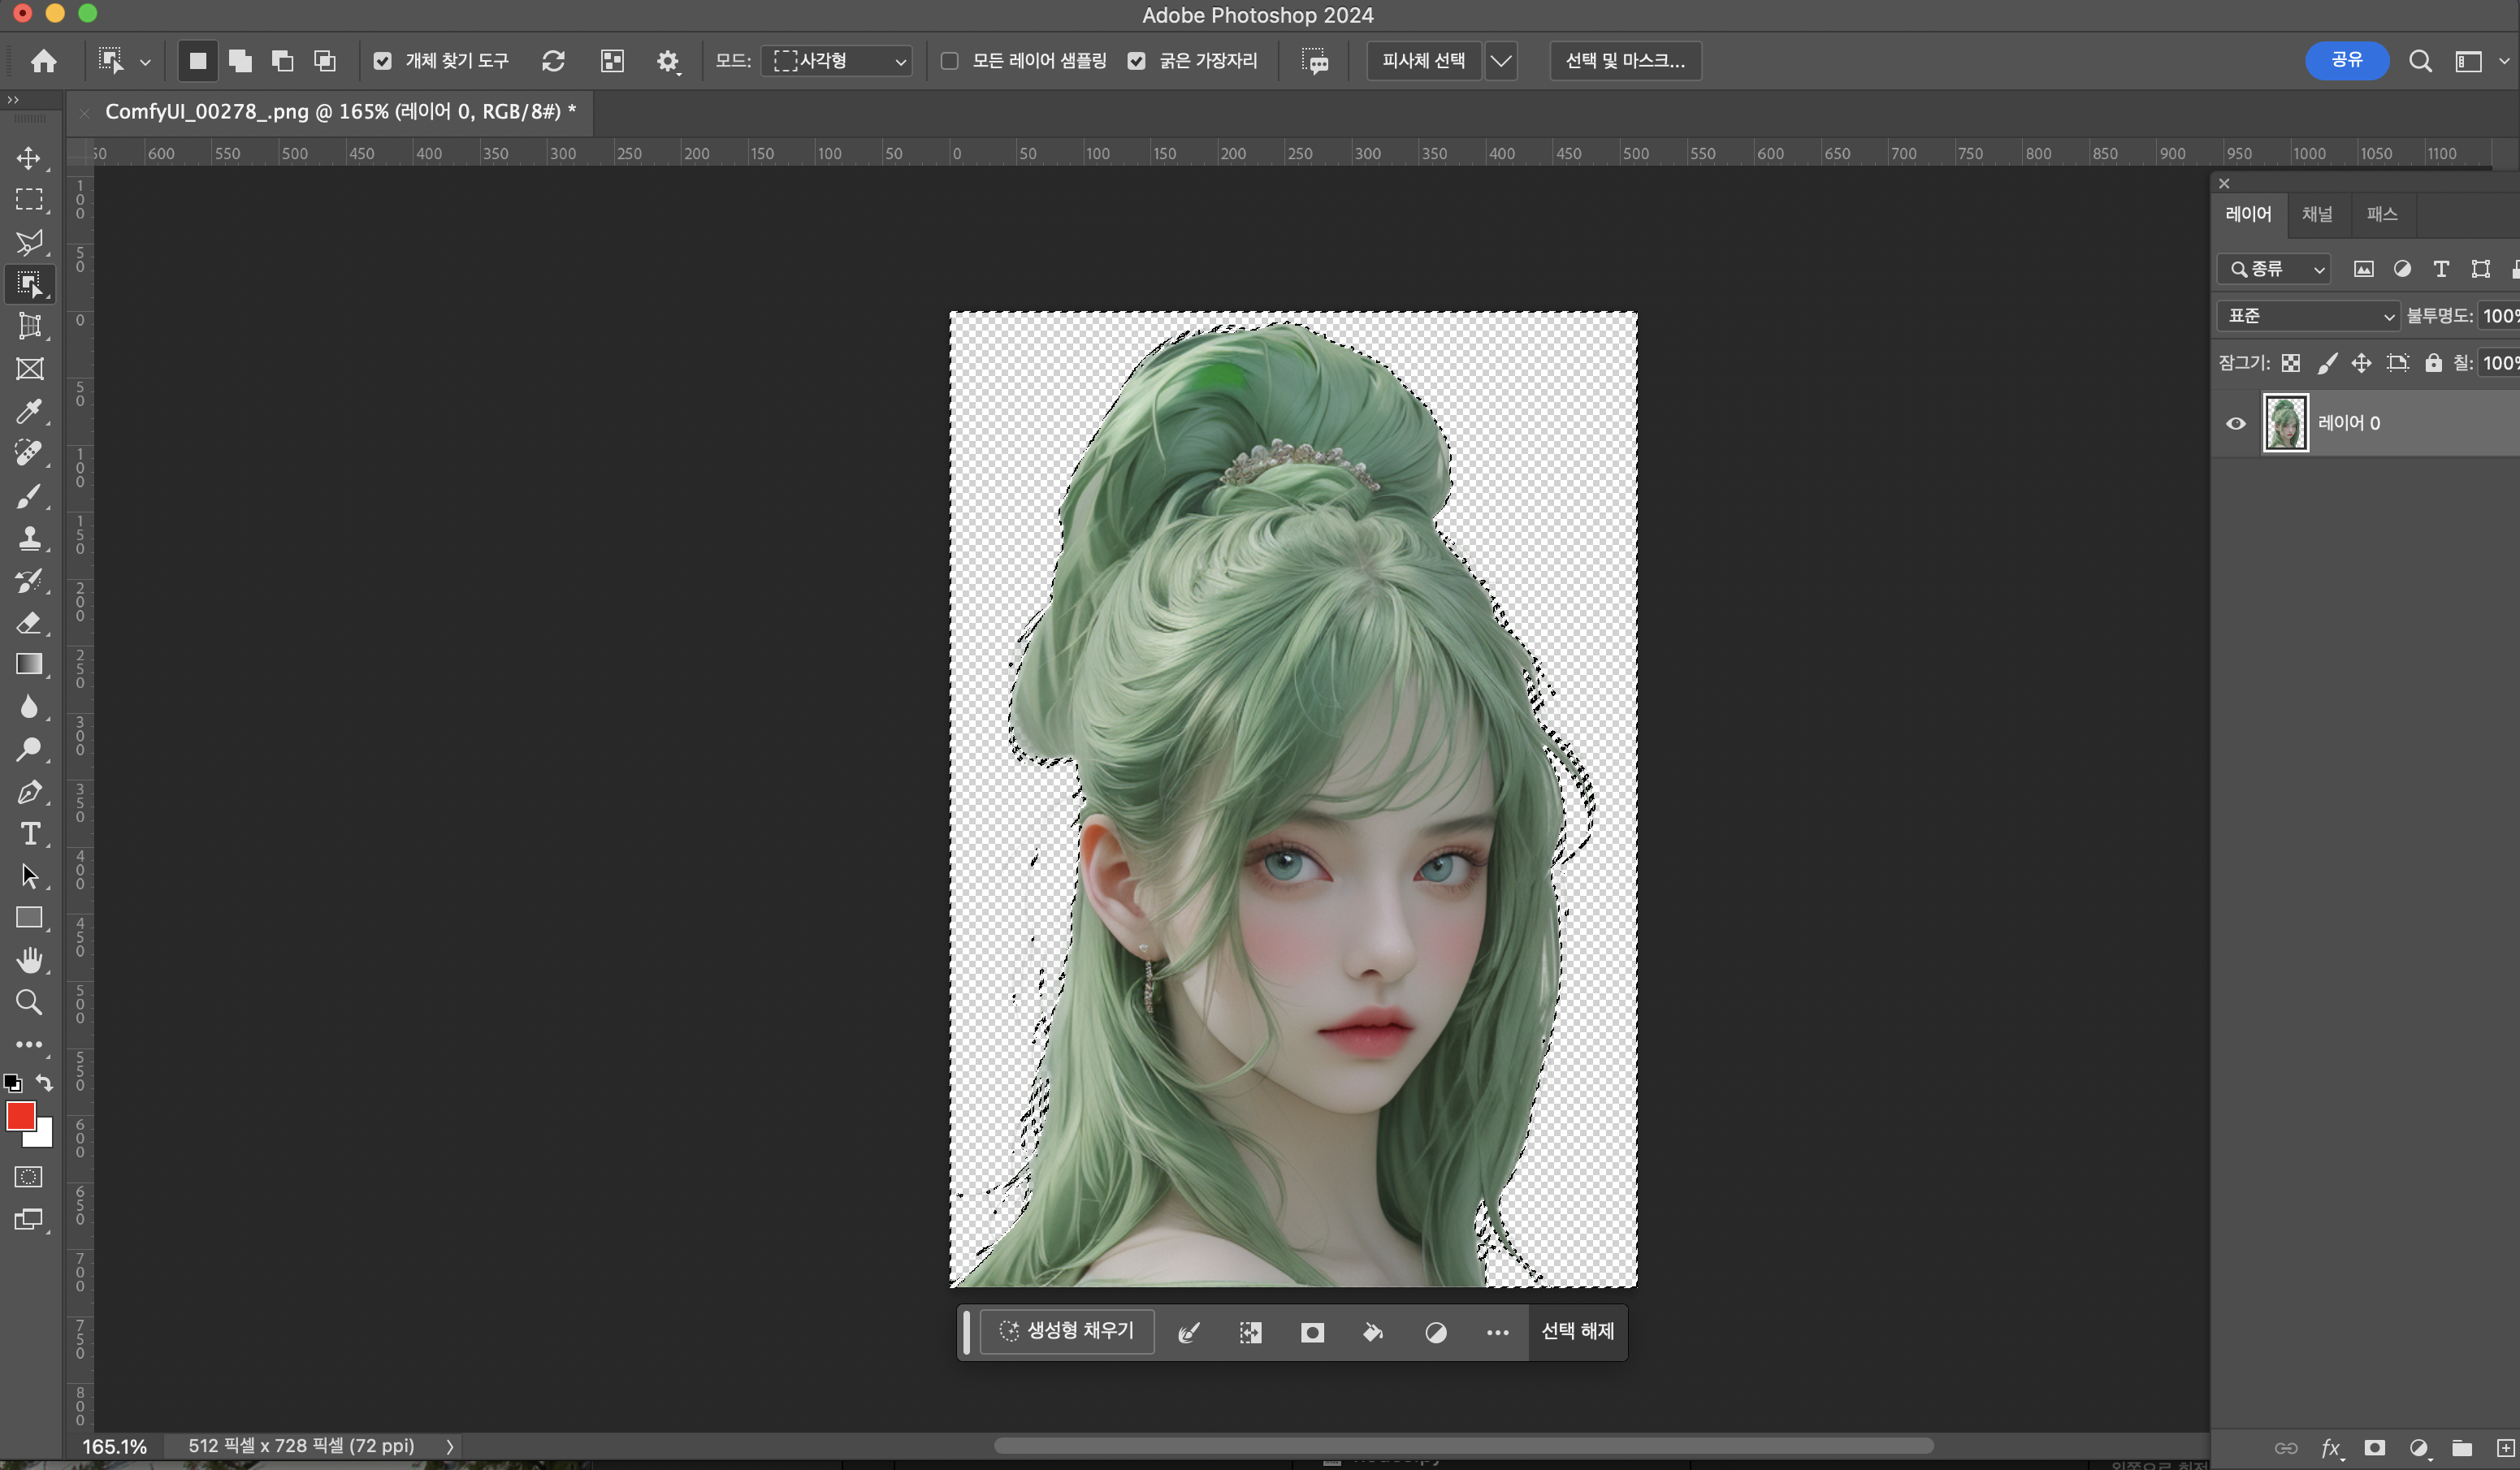Select the Crop tool
Viewport: 2520px width, 1470px height.
point(29,326)
